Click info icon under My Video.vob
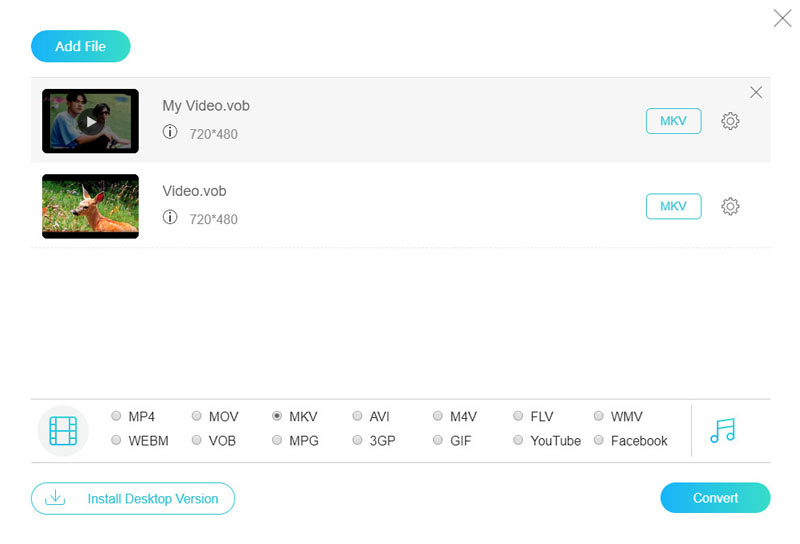The image size is (800, 544). click(x=170, y=132)
